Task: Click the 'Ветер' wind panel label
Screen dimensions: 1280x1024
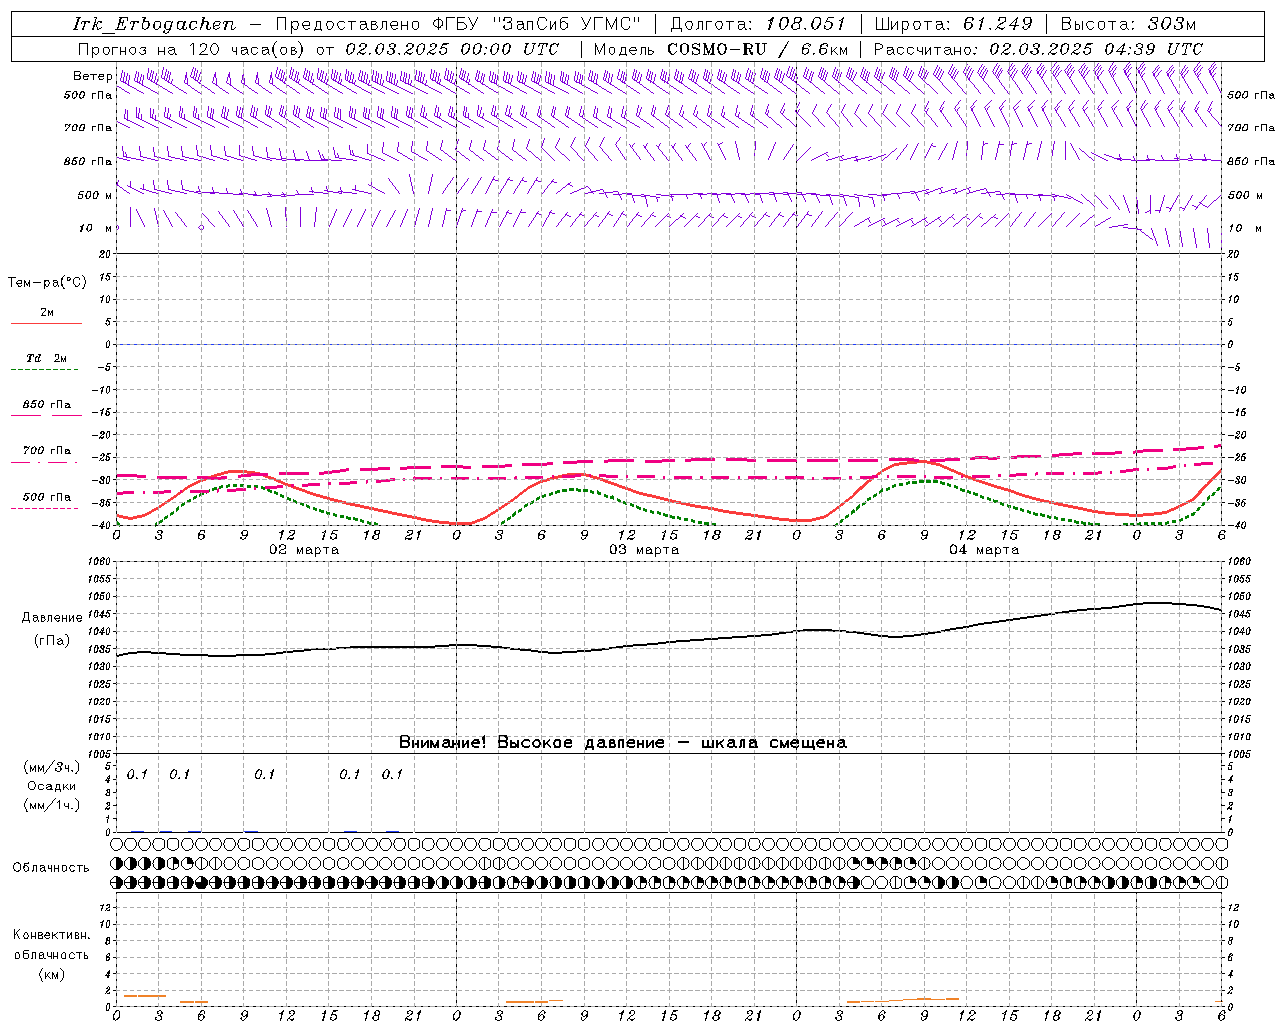Action: [93, 76]
